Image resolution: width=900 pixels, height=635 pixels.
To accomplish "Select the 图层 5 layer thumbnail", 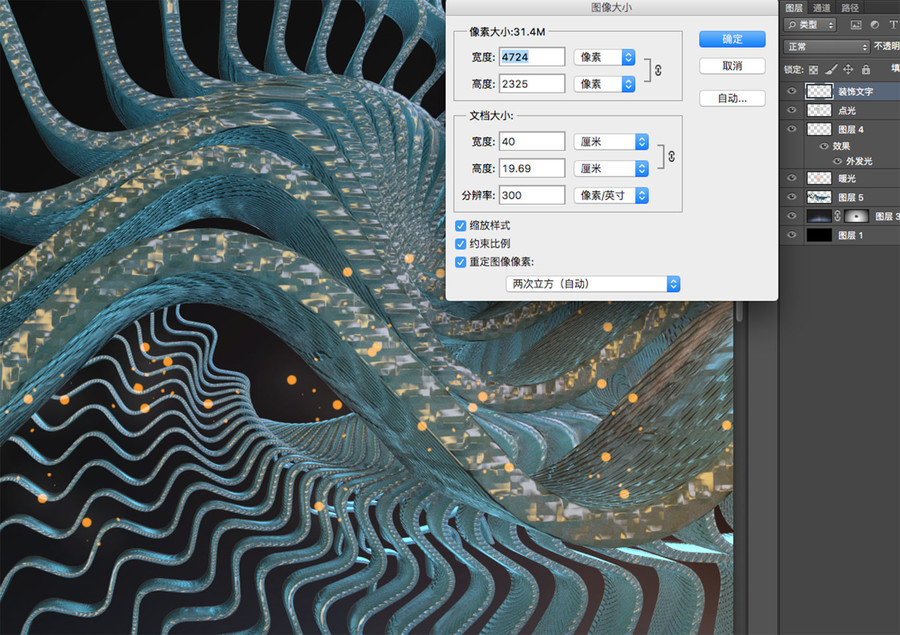I will (x=819, y=197).
